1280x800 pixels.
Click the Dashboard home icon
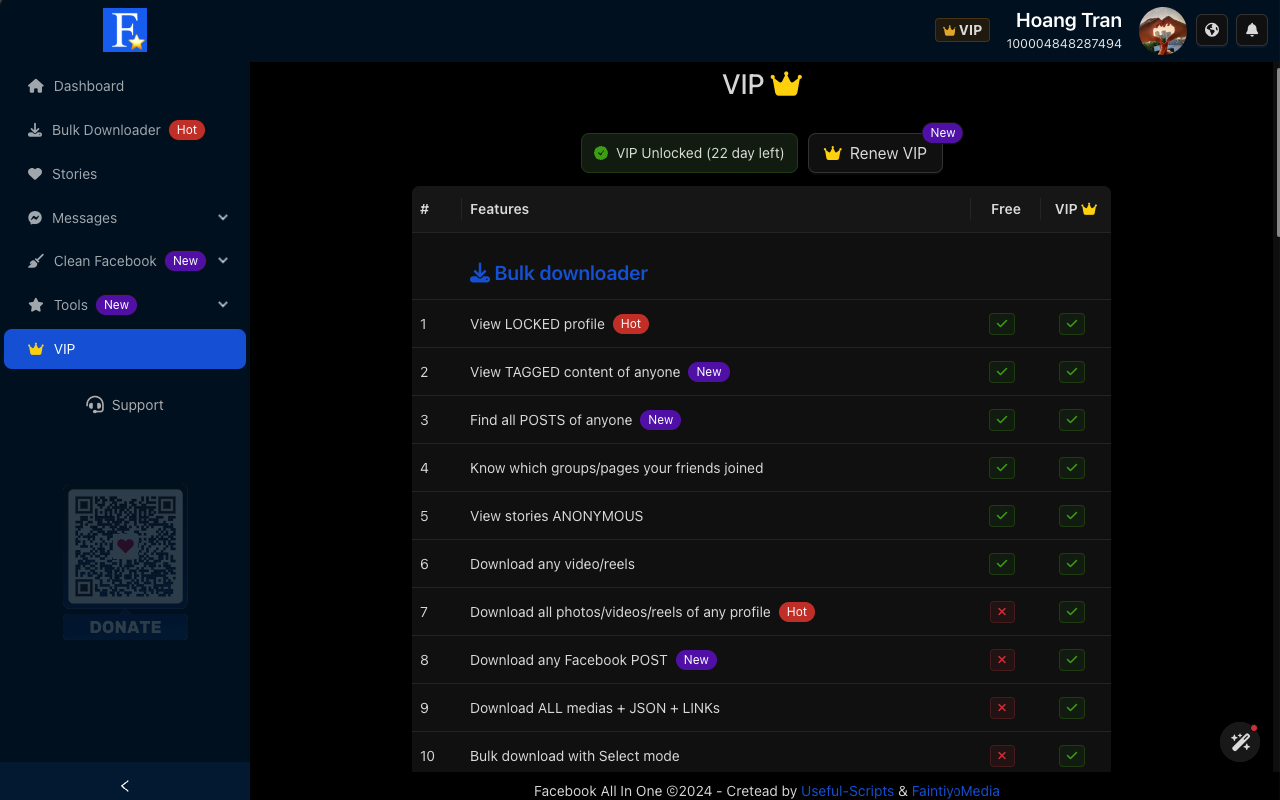(36, 86)
